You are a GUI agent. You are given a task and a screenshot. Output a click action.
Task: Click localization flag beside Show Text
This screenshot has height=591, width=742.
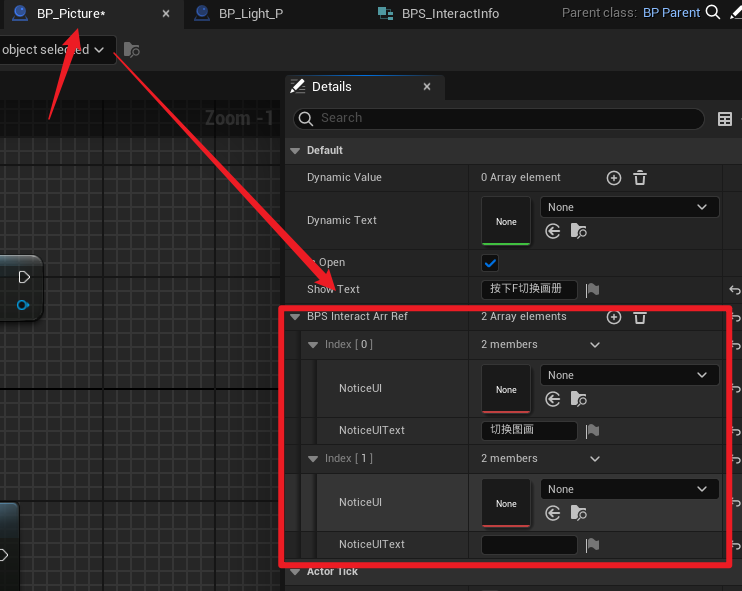[592, 290]
